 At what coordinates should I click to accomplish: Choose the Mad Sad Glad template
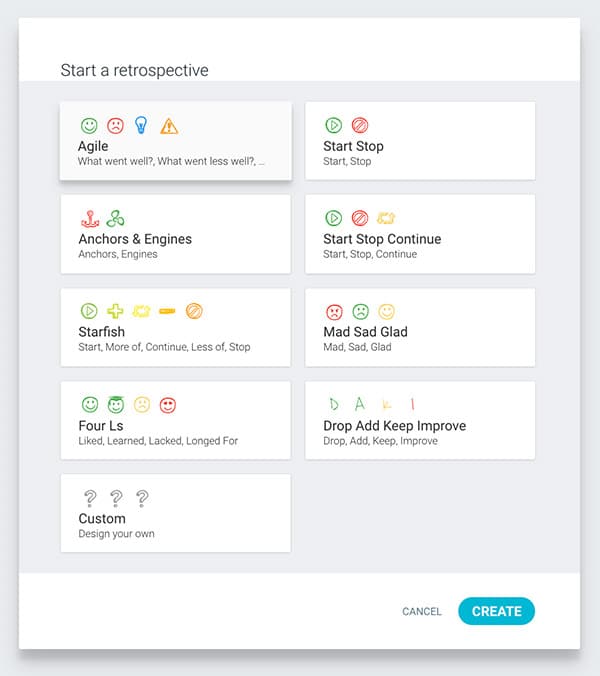tap(420, 327)
